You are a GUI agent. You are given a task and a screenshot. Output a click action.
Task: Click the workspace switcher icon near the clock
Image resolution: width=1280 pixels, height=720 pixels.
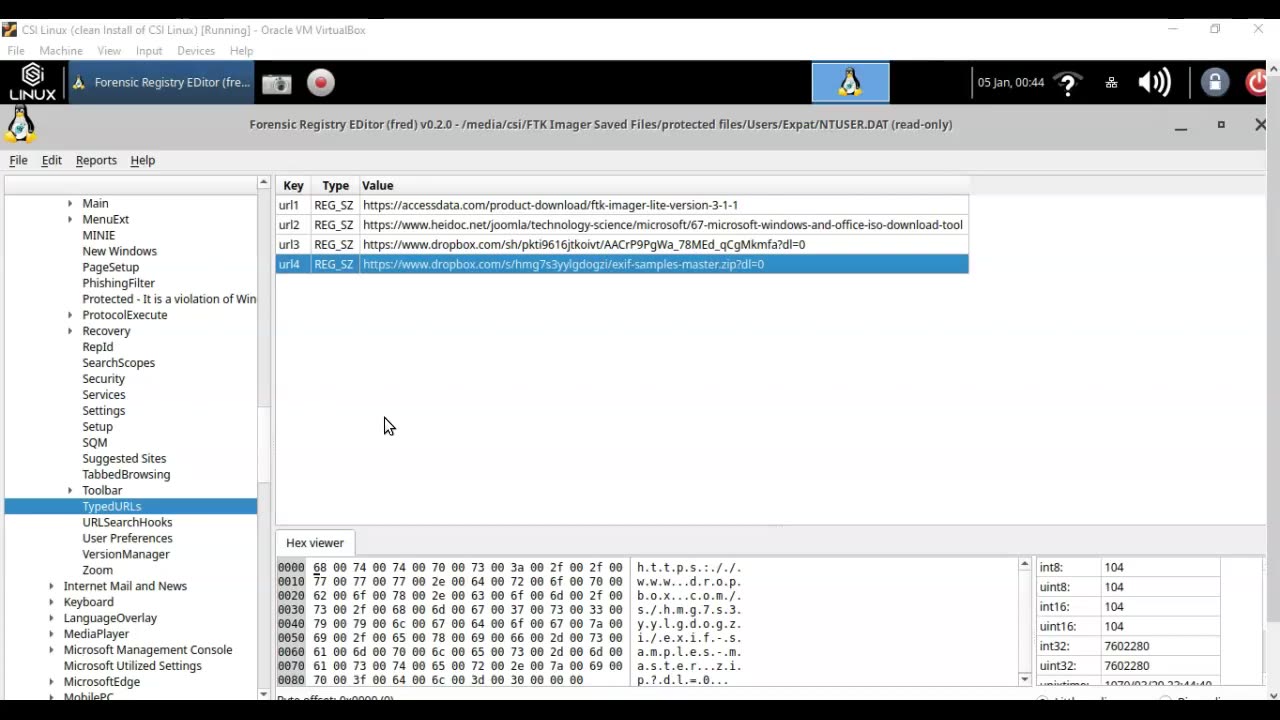pyautogui.click(x=1111, y=83)
